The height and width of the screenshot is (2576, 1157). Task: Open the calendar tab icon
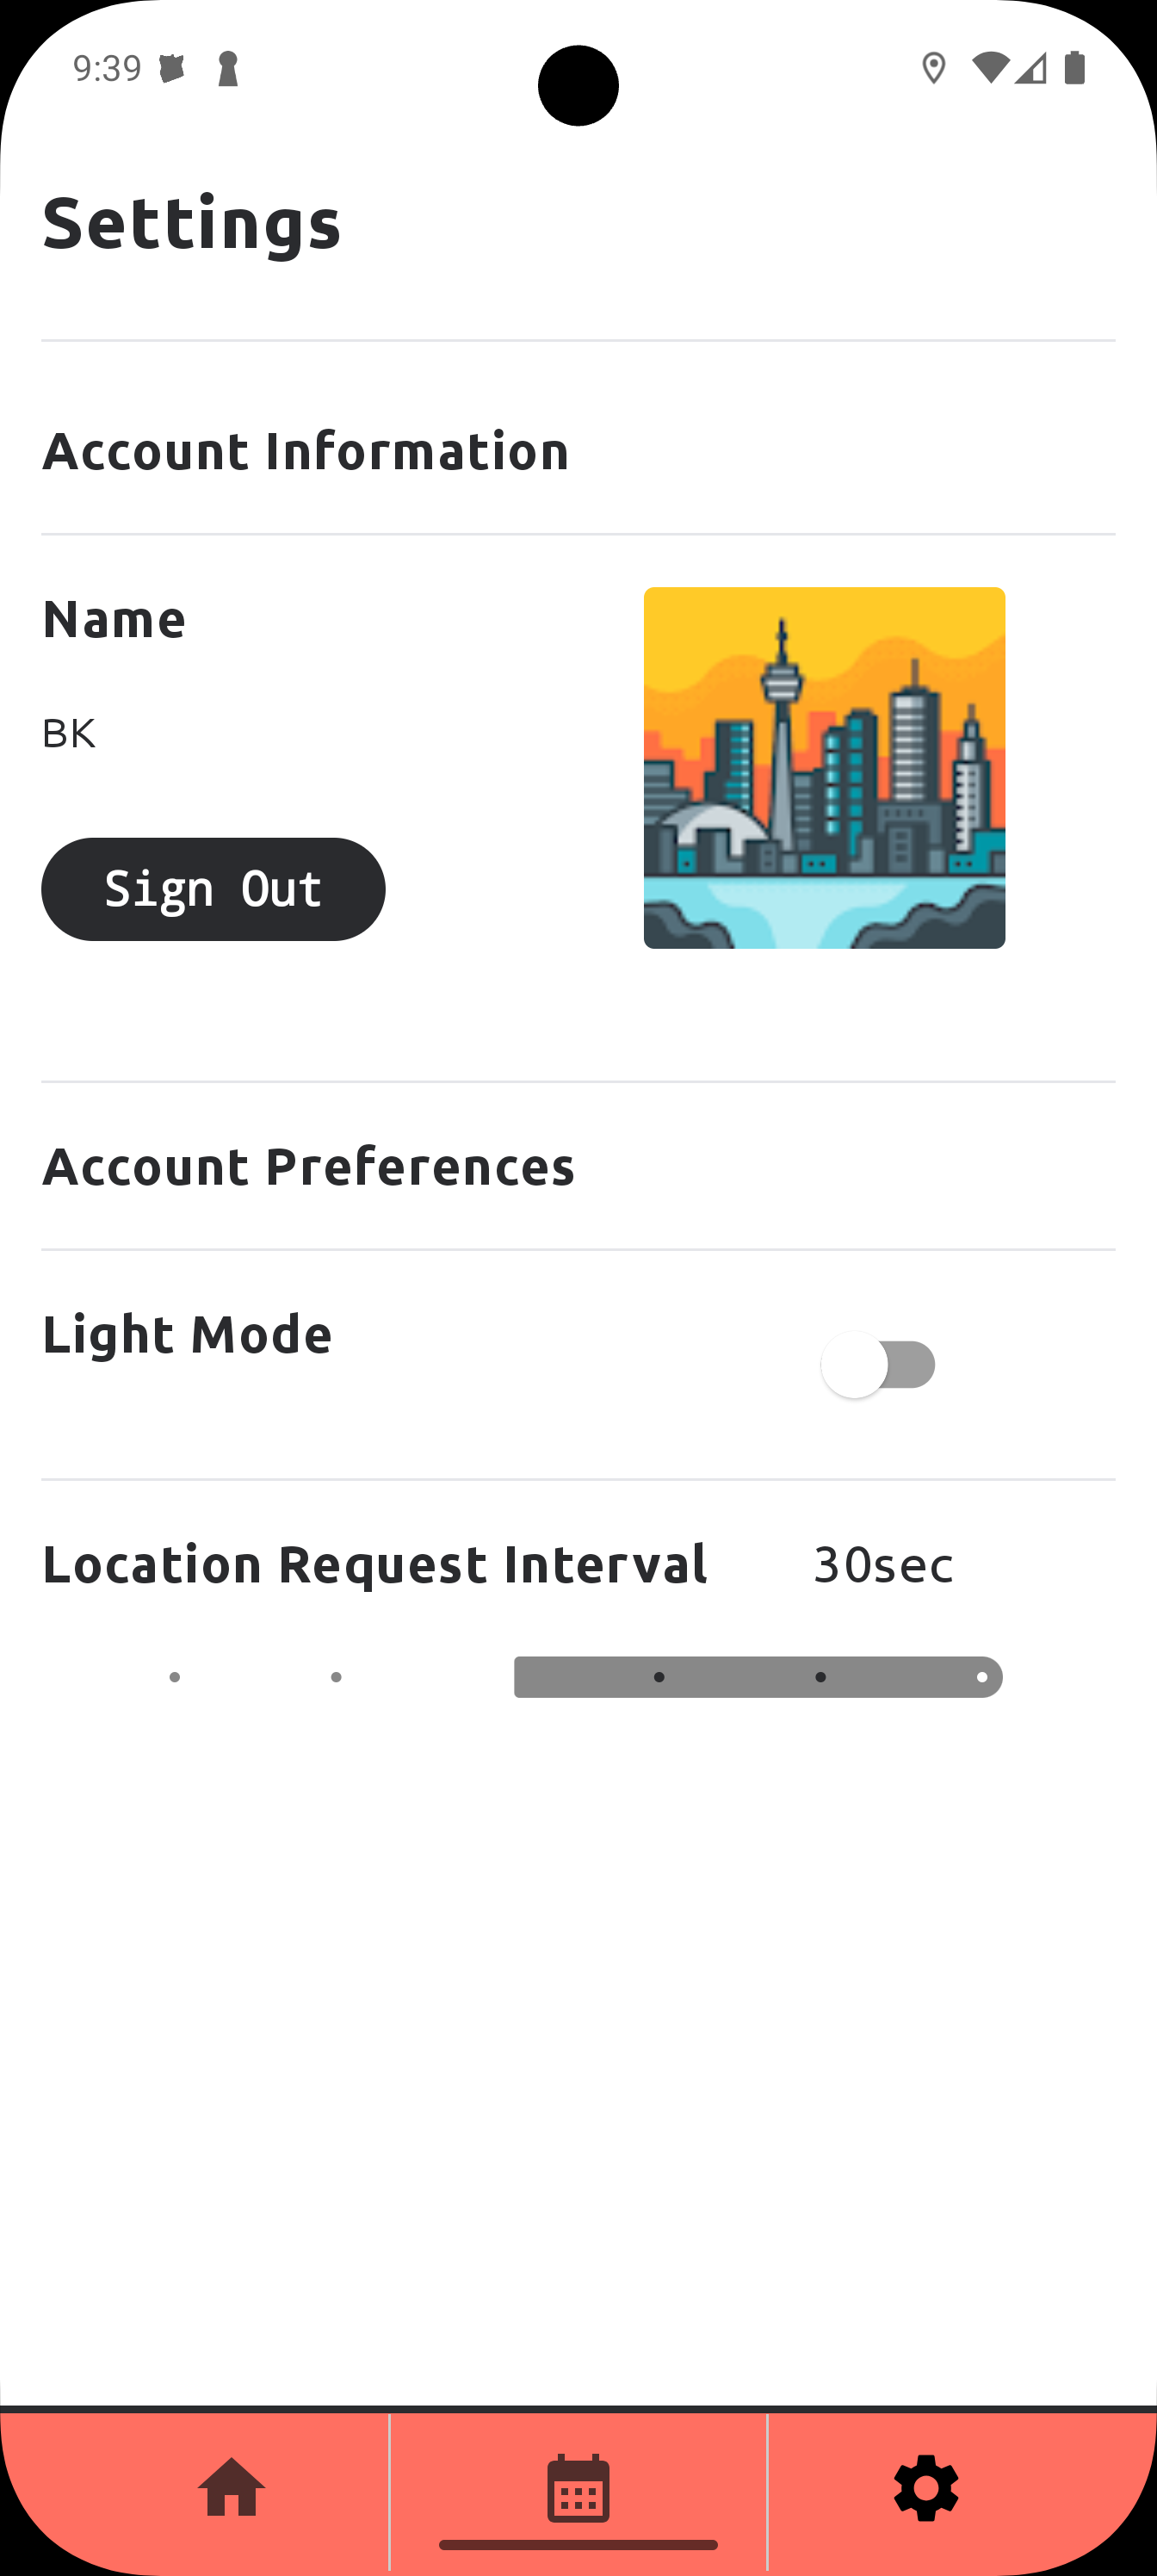pos(578,2487)
